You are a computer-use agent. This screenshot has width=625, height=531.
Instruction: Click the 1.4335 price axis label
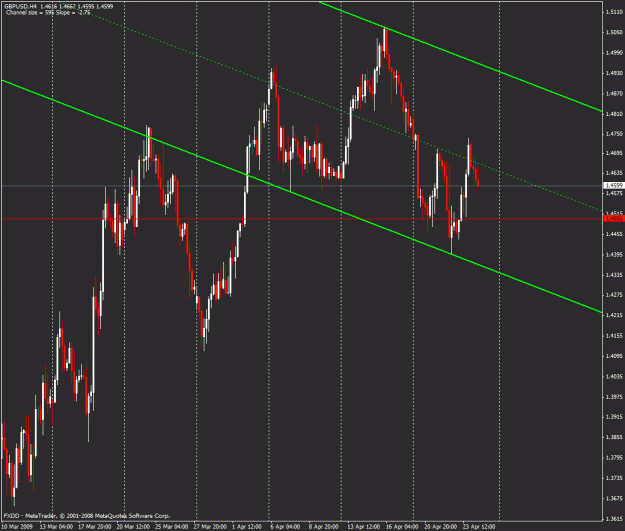[614, 275]
